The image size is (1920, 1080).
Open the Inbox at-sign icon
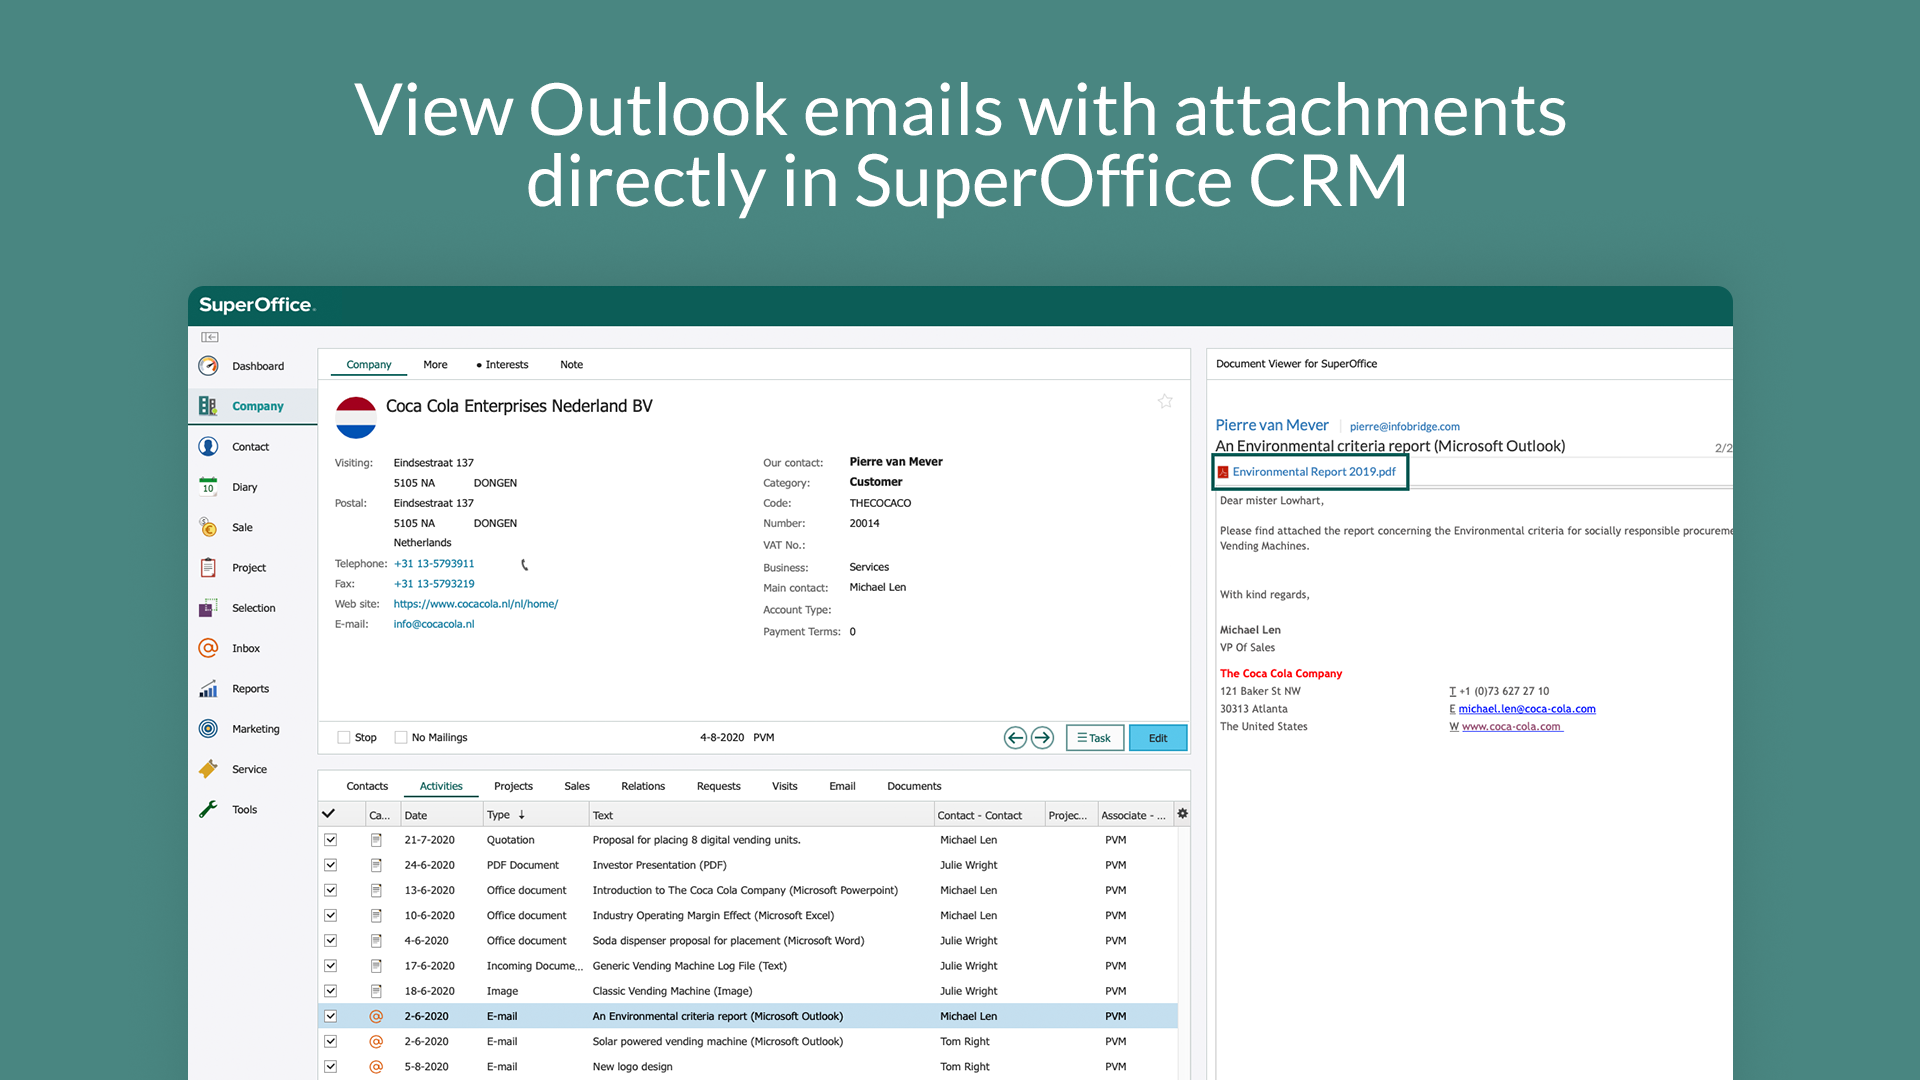[x=208, y=648]
